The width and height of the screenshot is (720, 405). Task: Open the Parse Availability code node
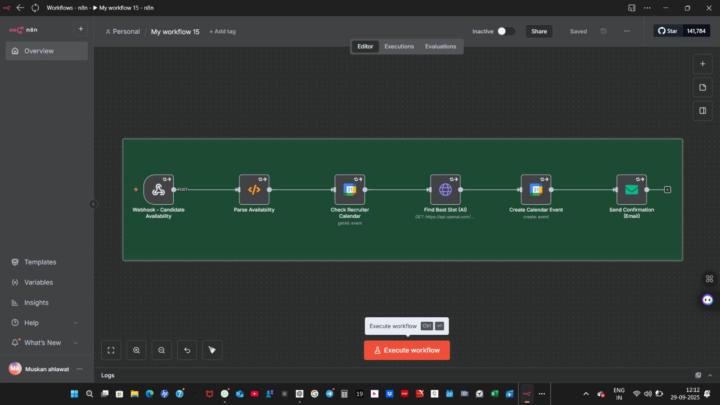tap(254, 190)
